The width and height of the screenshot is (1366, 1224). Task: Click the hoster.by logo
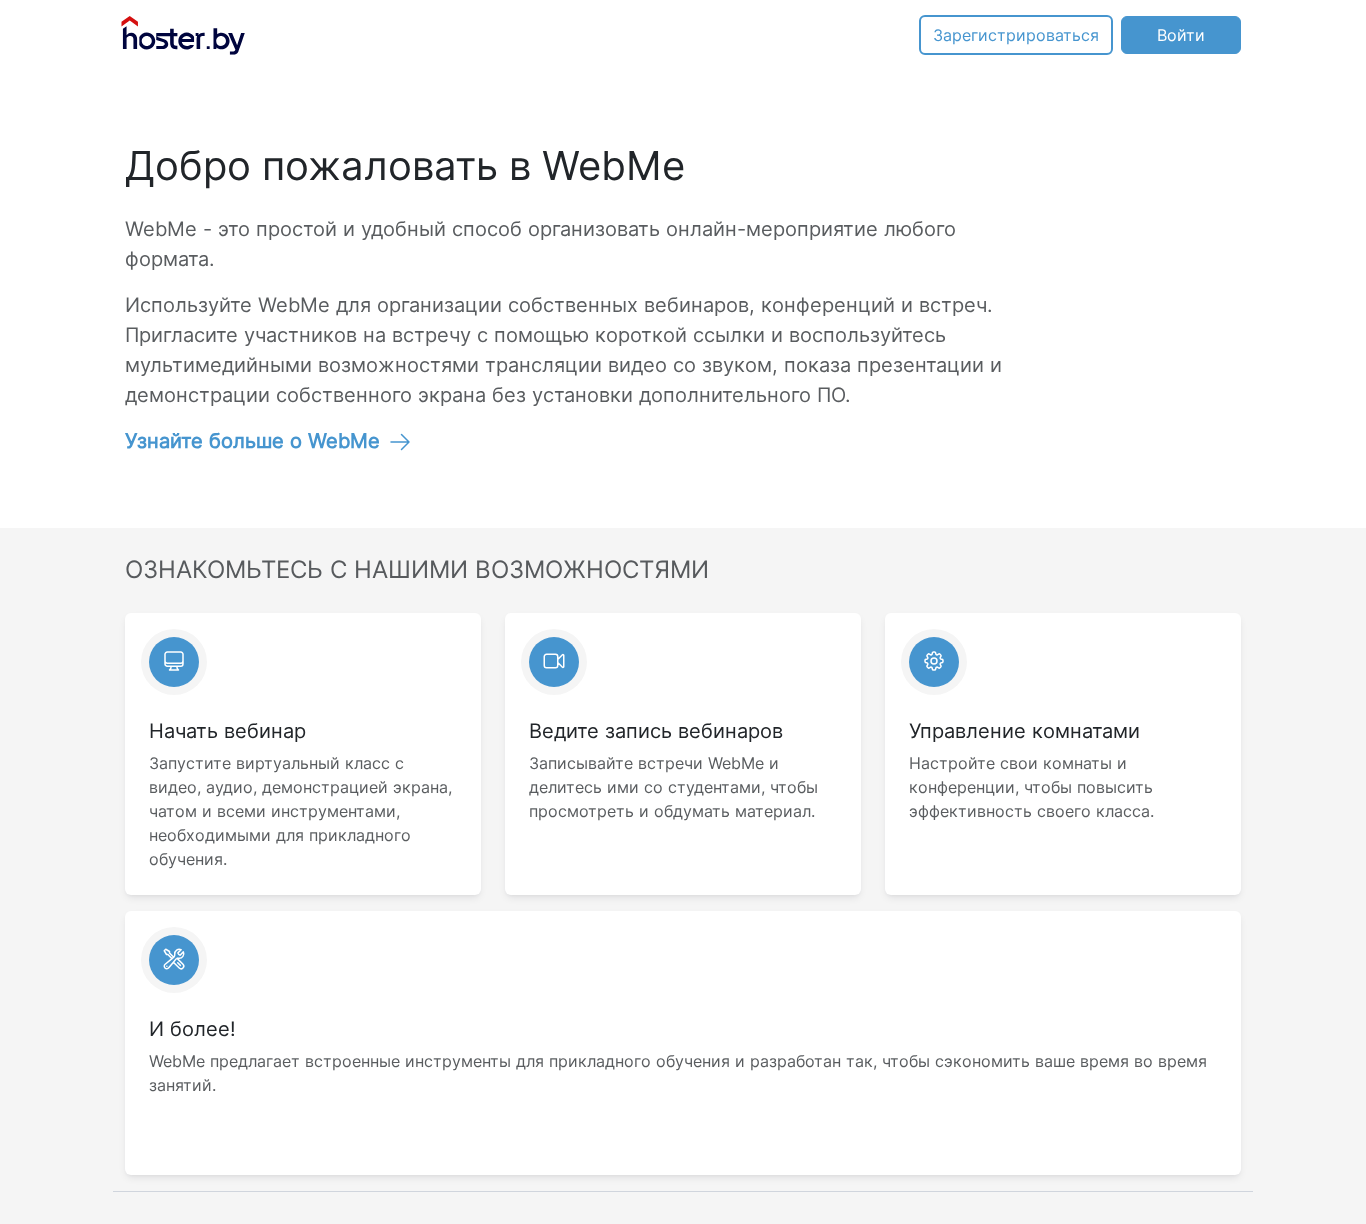point(183,35)
